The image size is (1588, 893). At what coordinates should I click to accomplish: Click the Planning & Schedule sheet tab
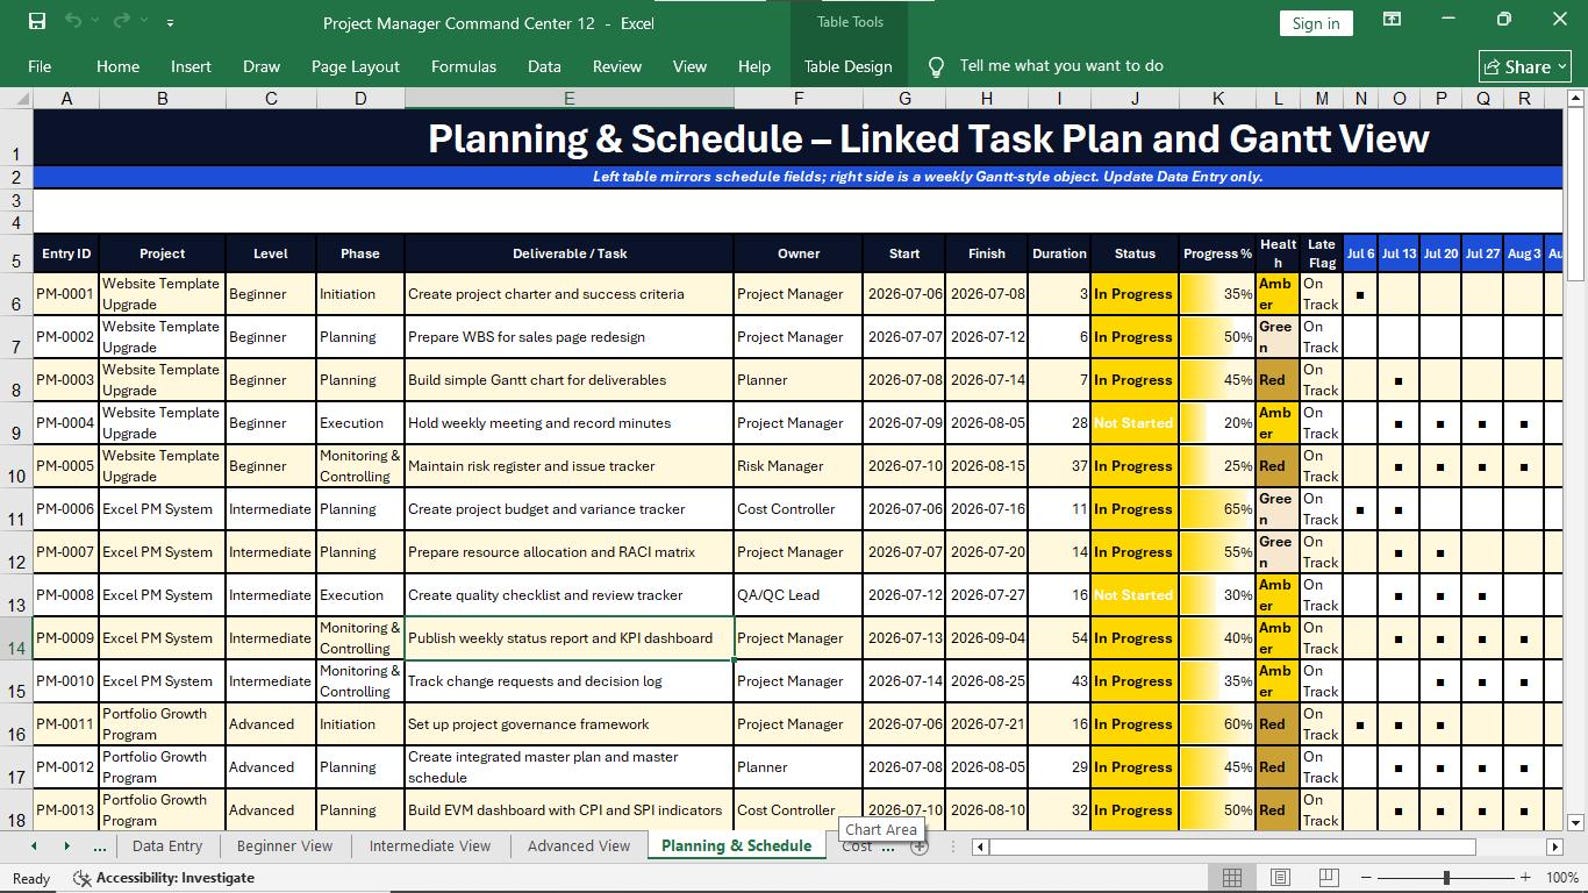point(736,846)
